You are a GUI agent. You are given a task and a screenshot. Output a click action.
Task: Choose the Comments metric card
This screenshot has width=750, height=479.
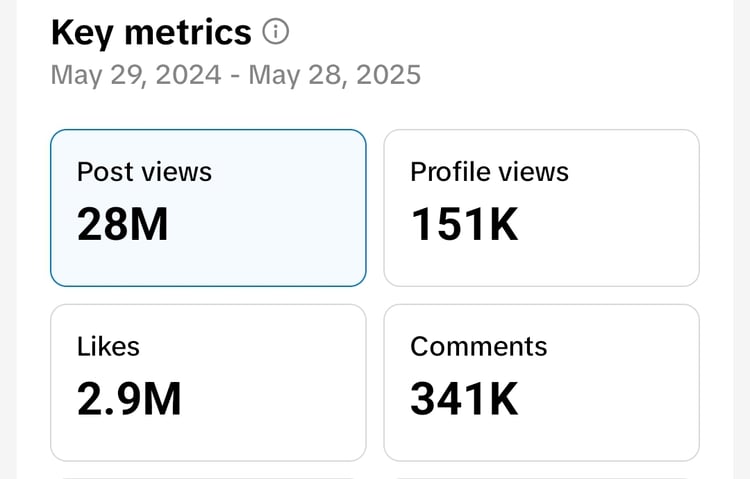(541, 382)
